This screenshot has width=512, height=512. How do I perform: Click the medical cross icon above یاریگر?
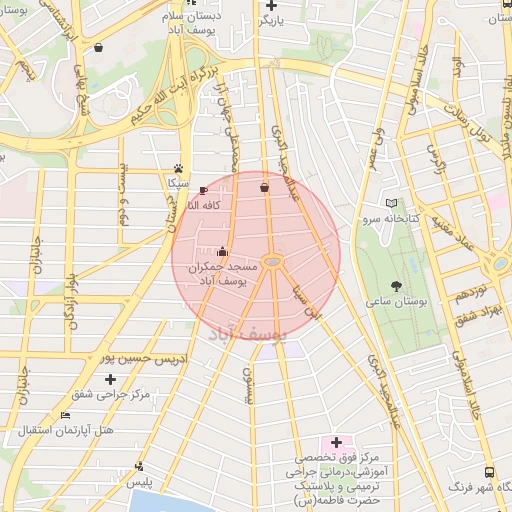click(x=271, y=5)
